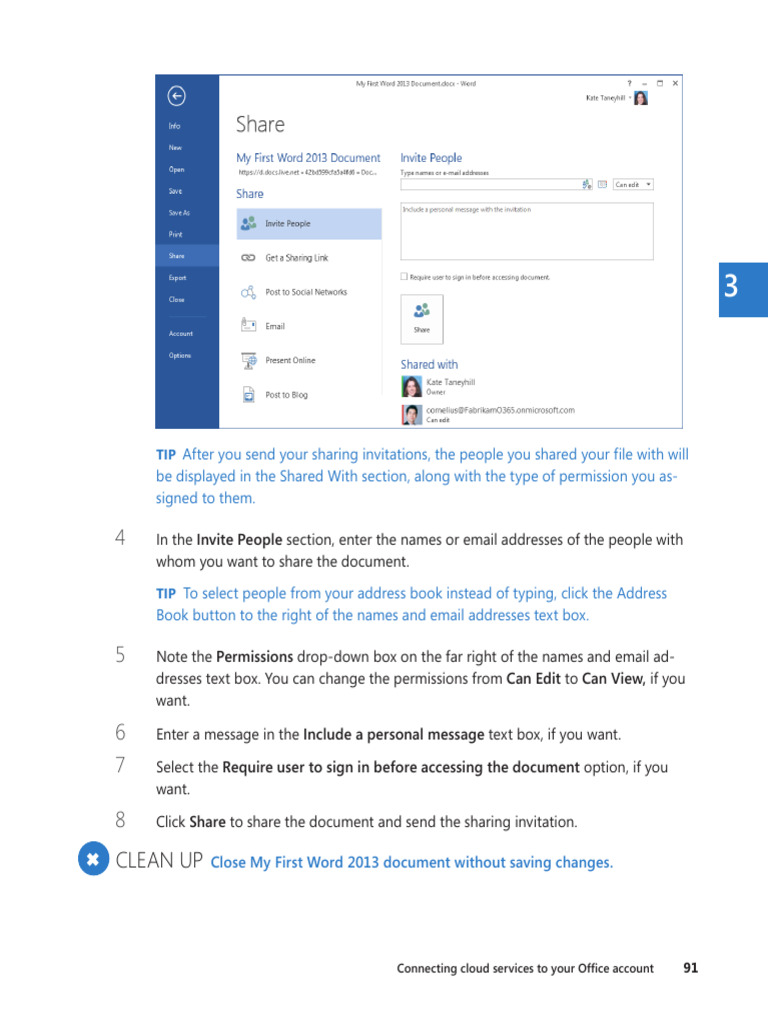Viewport: 768px width, 1024px height.
Task: Click the back arrow in Word backstage
Action: [176, 96]
